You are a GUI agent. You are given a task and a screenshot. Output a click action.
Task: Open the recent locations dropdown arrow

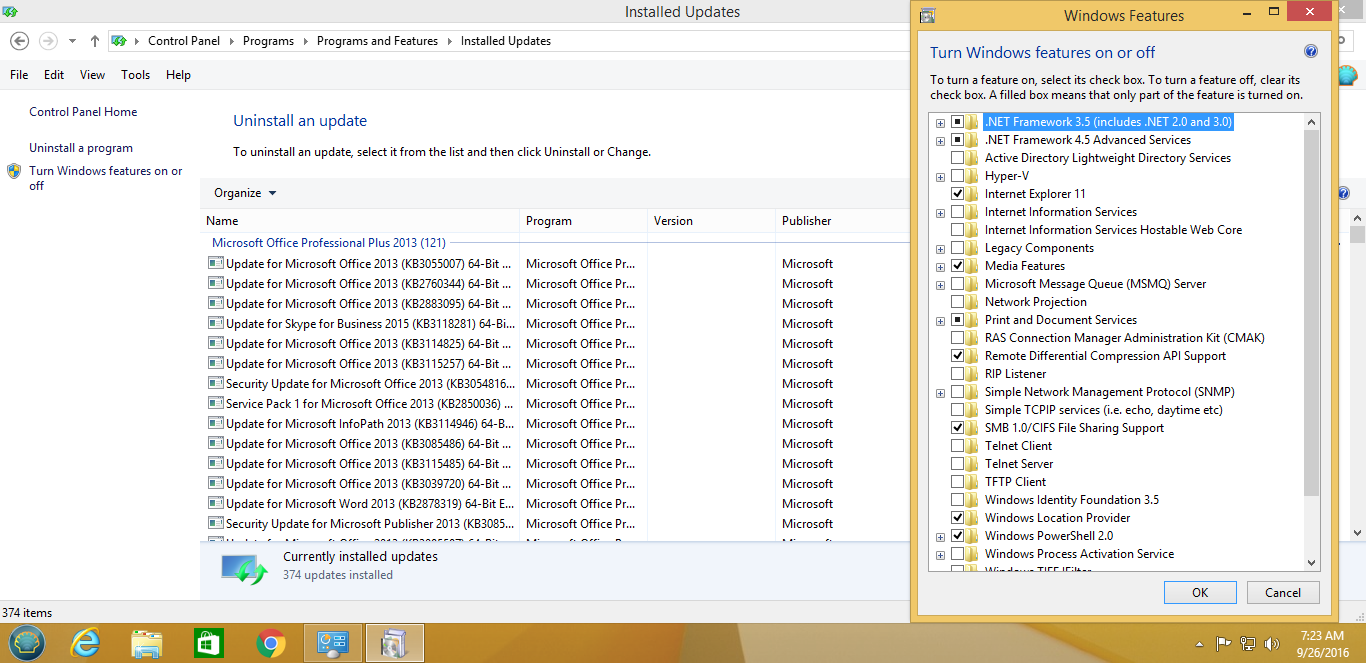click(x=72, y=41)
